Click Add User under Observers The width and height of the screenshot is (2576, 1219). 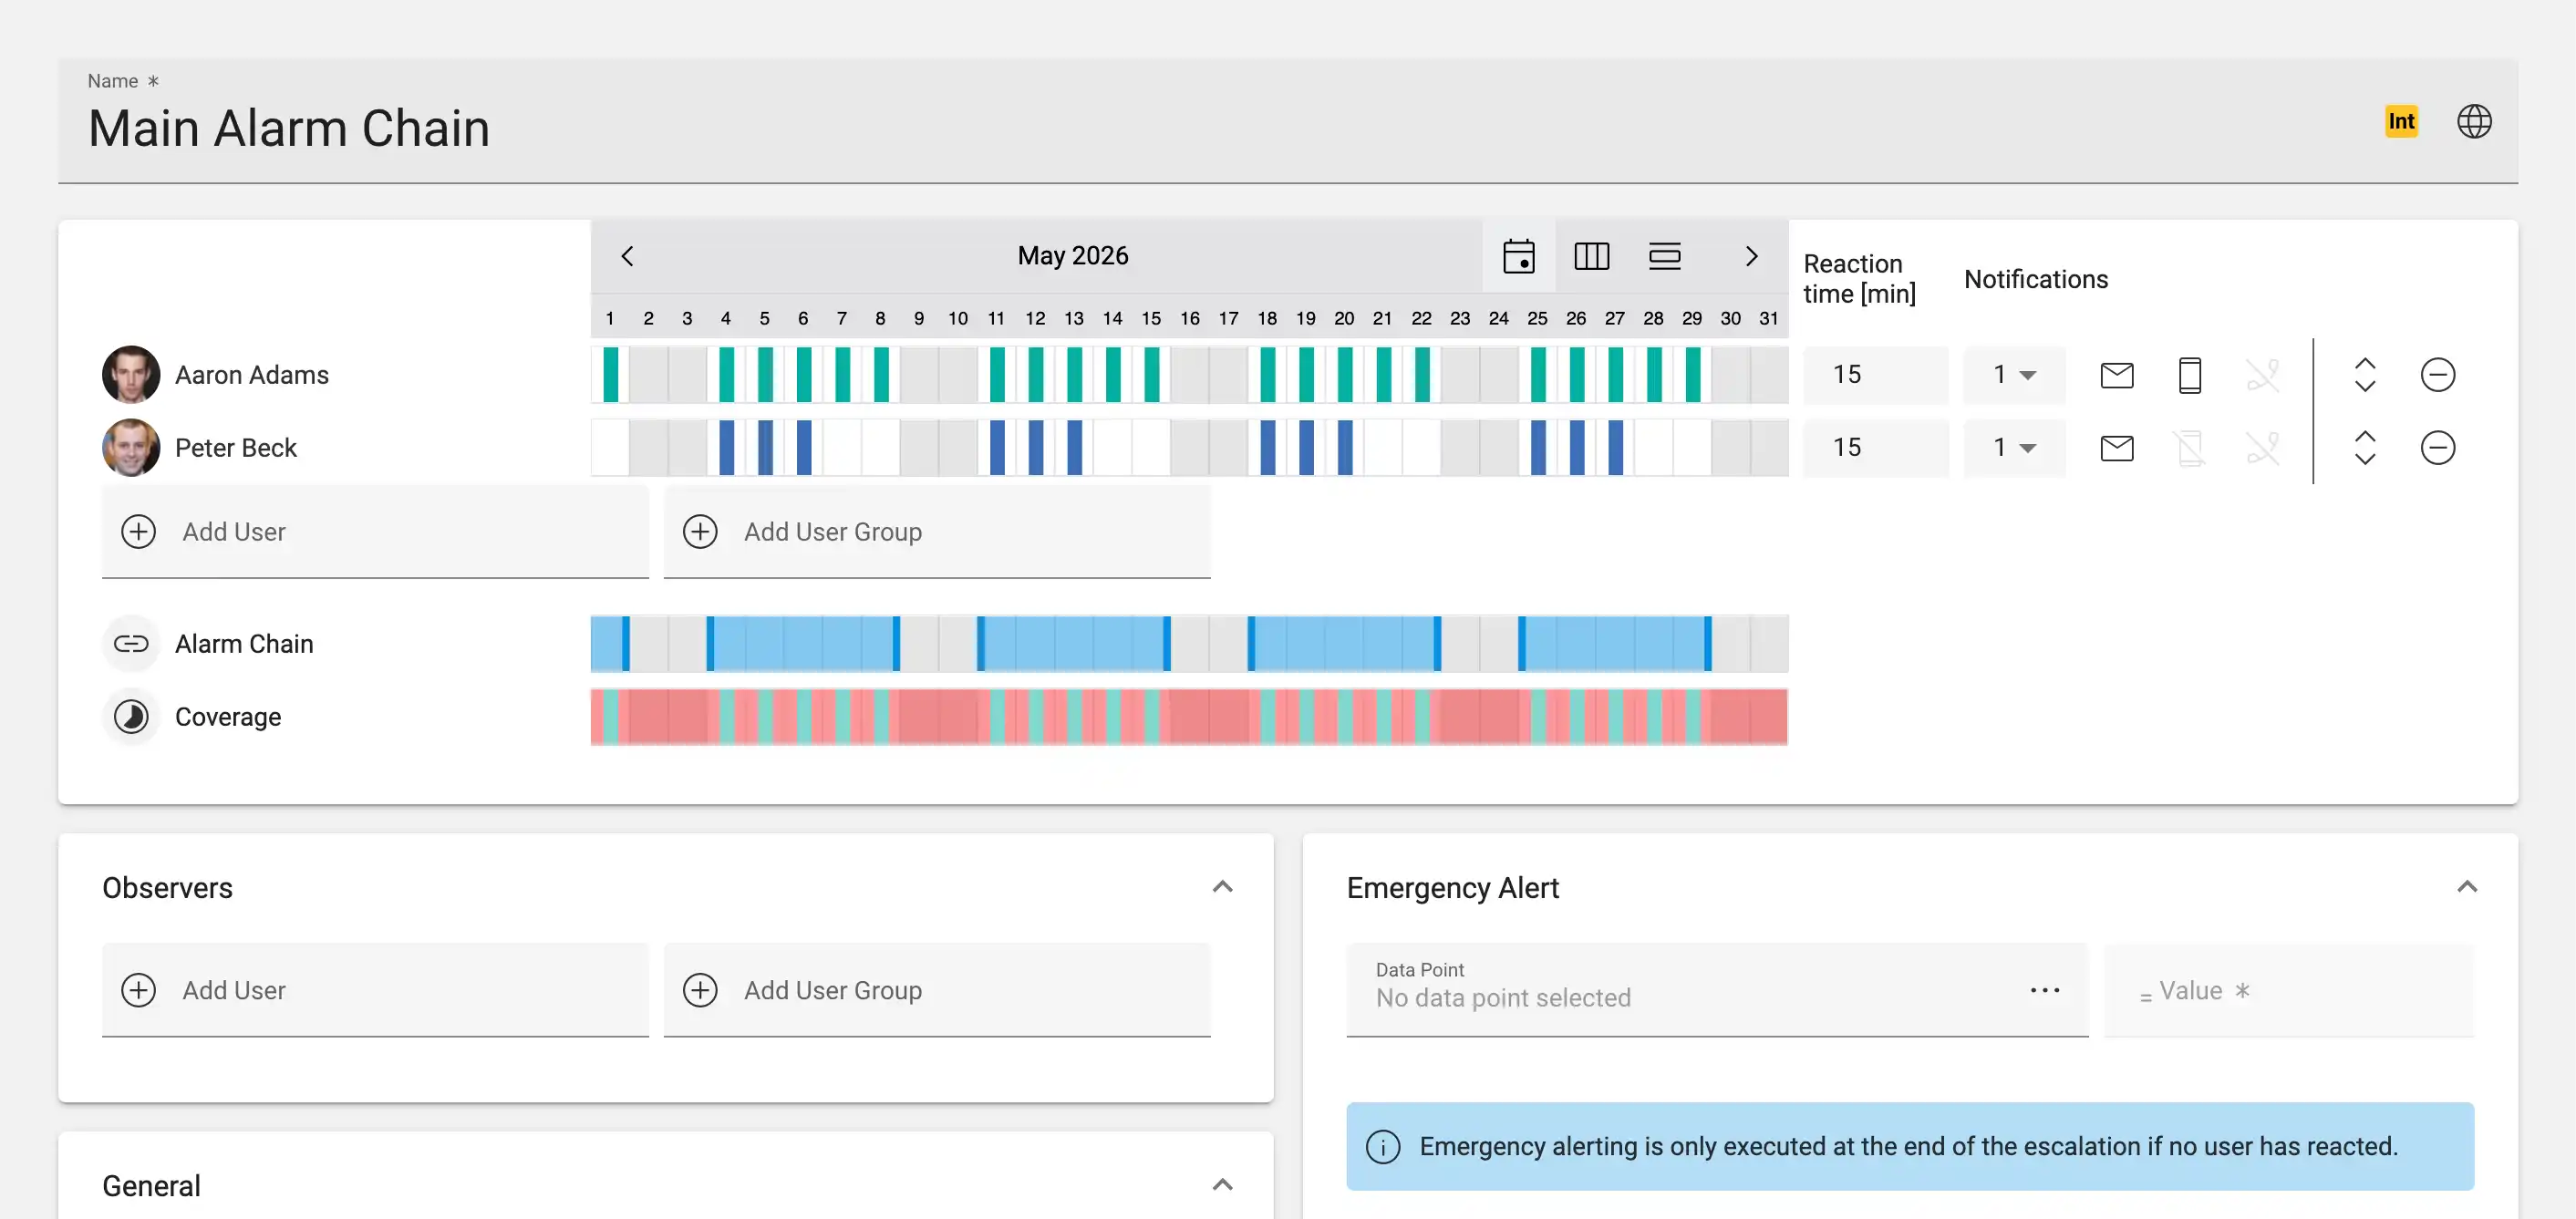coord(375,990)
